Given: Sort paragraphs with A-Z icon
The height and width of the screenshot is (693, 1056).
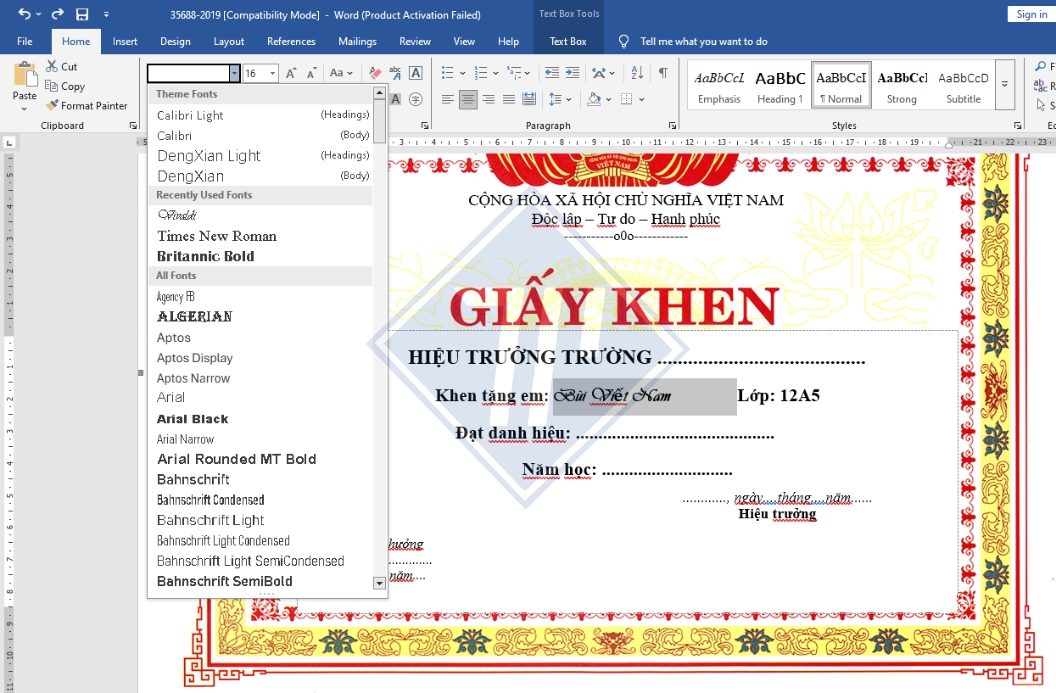Looking at the screenshot, I should [637, 73].
